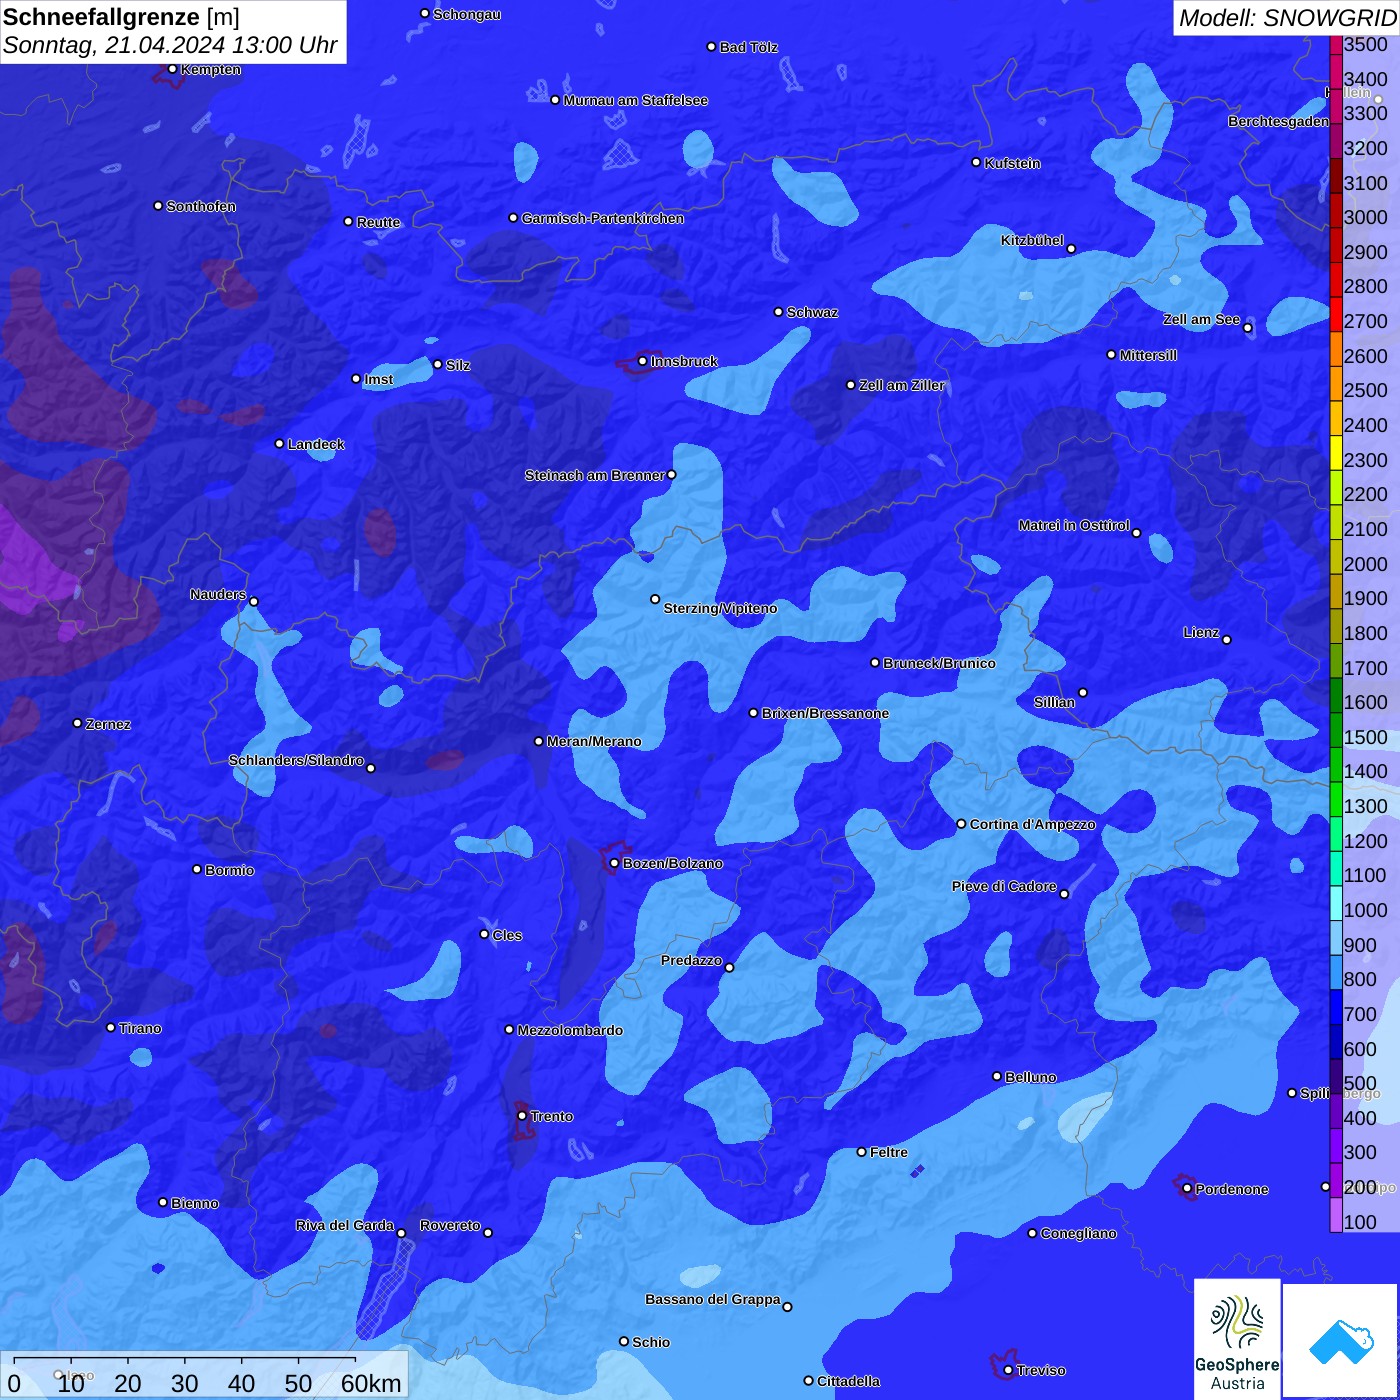The image size is (1400, 1400).
Task: Click the Brixen/Bressanone town label
Action: click(x=825, y=713)
